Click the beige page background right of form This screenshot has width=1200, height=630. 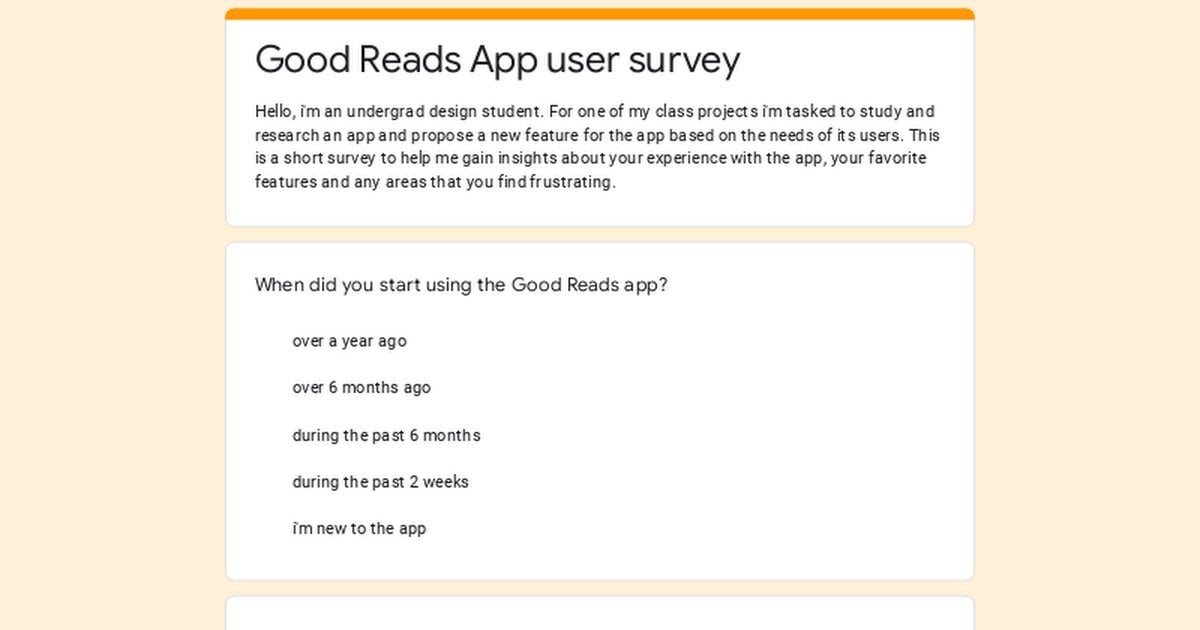tap(1087, 315)
